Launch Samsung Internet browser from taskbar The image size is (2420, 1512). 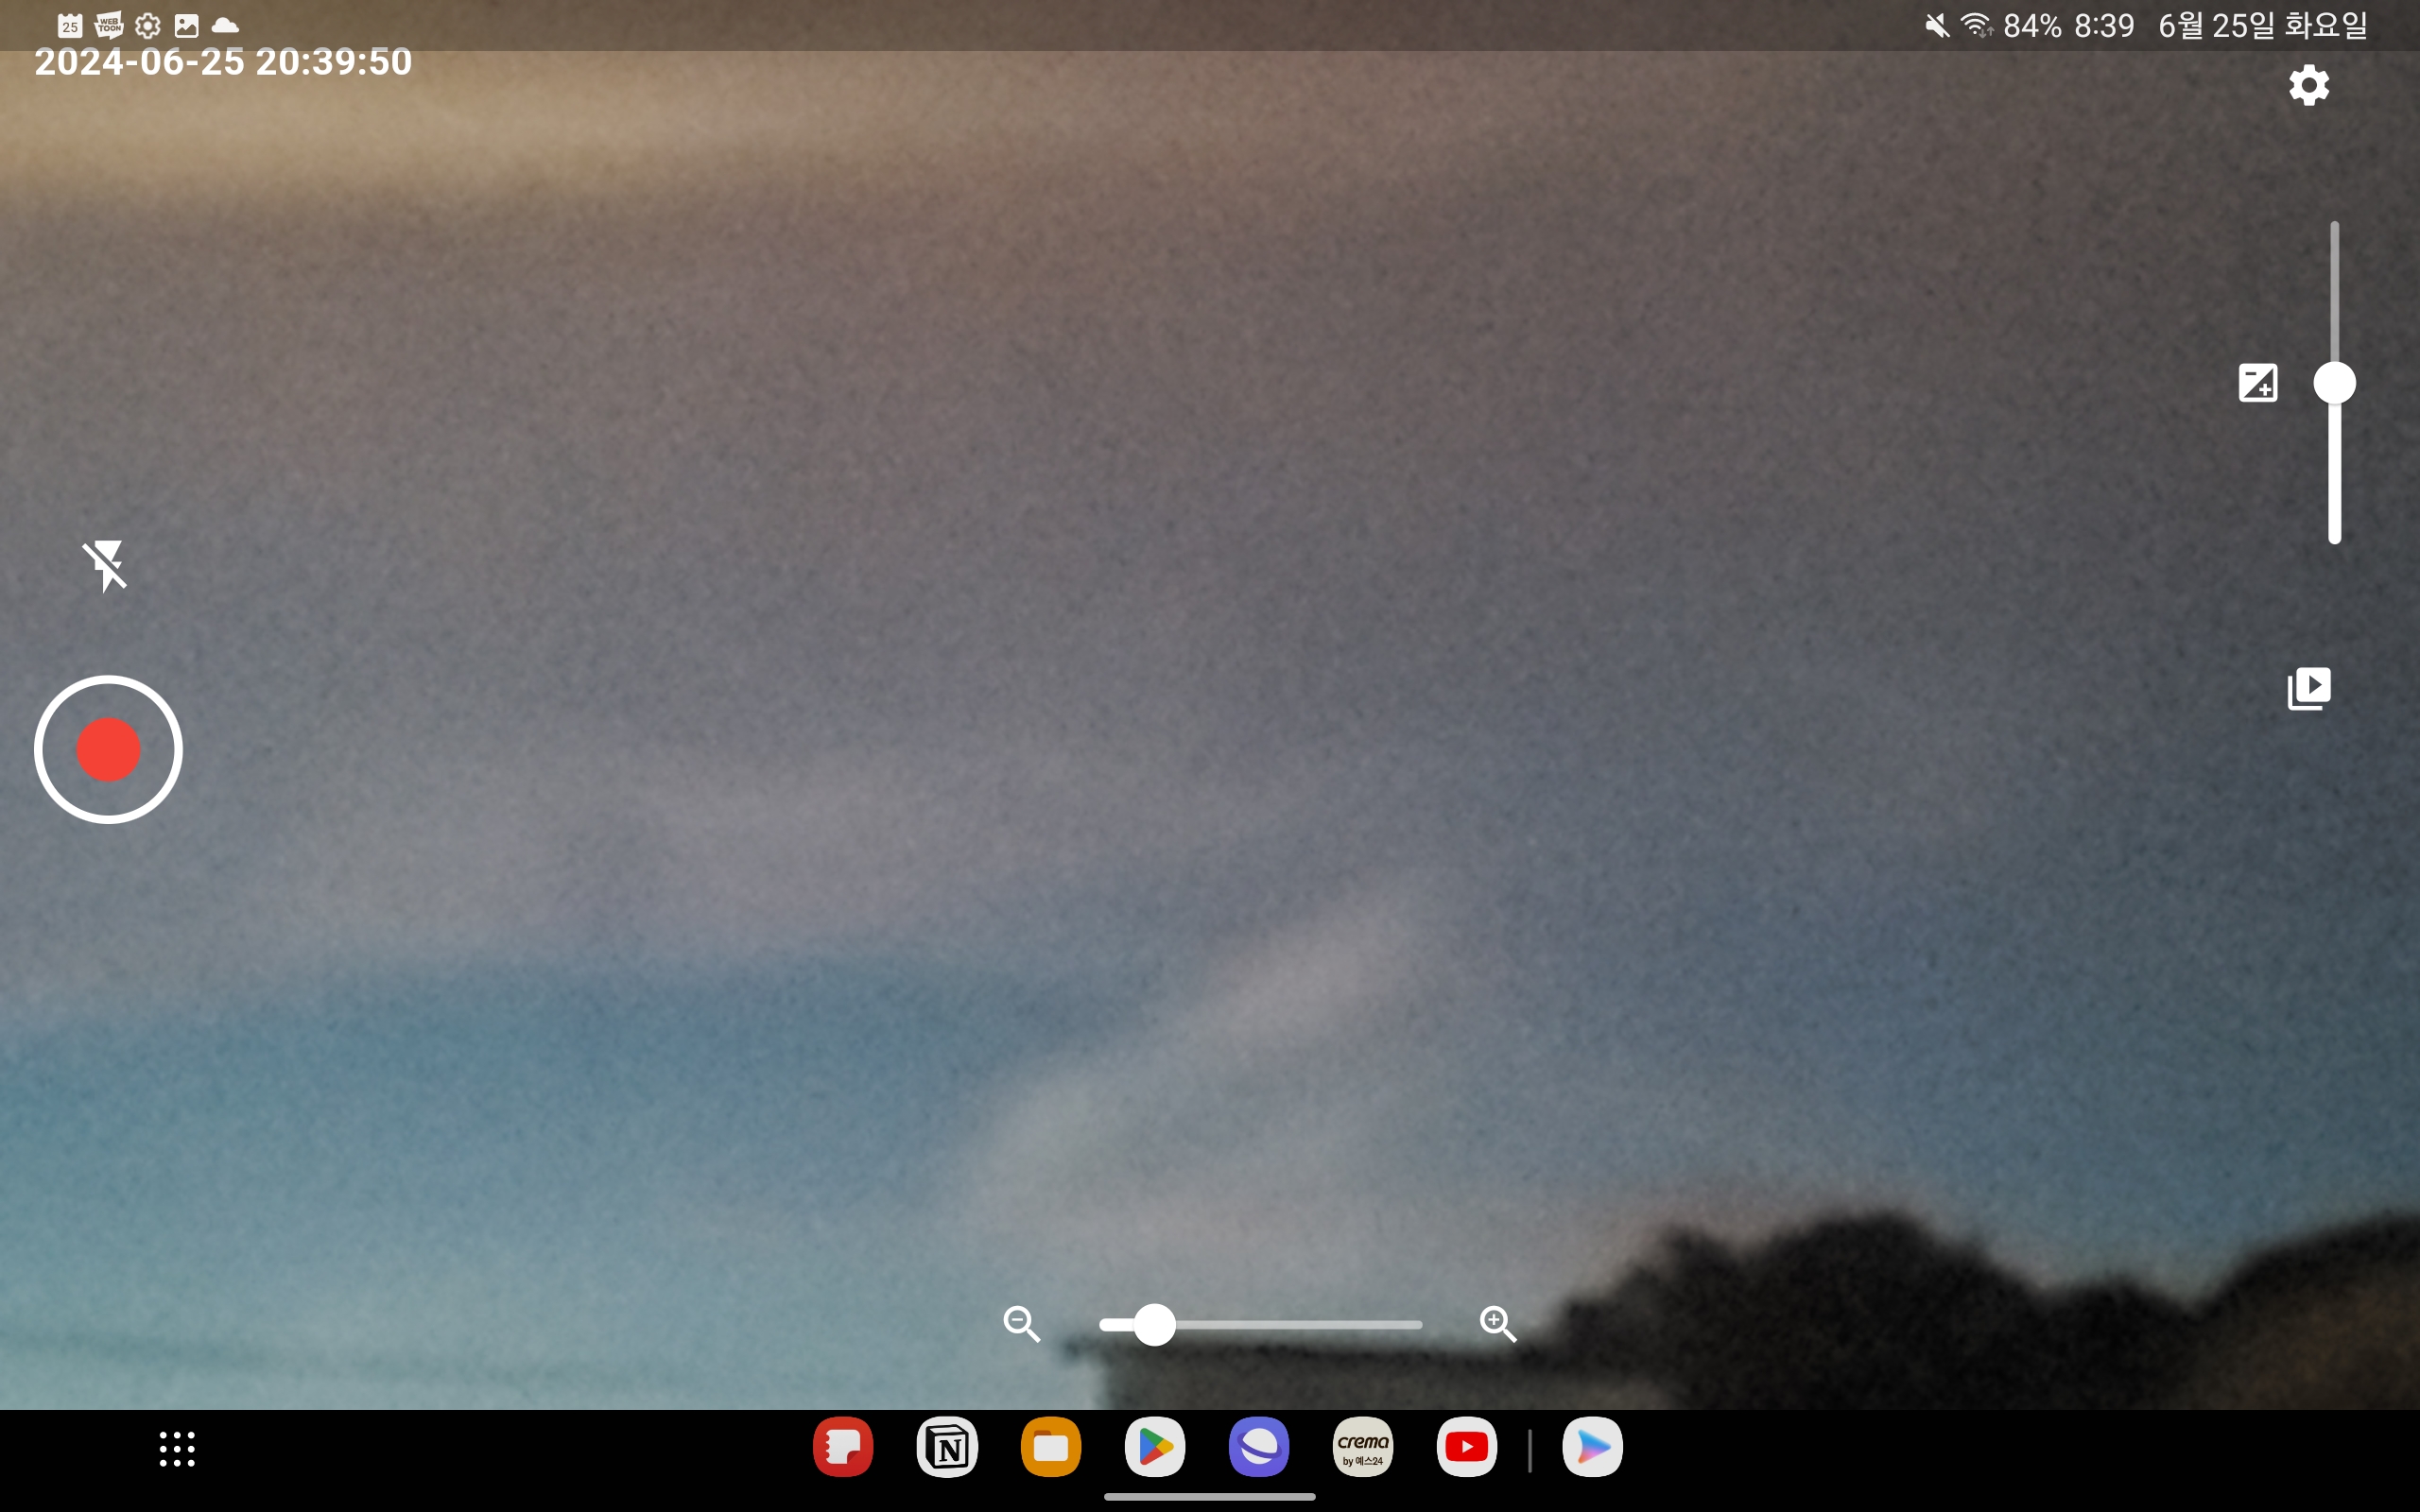point(1258,1447)
